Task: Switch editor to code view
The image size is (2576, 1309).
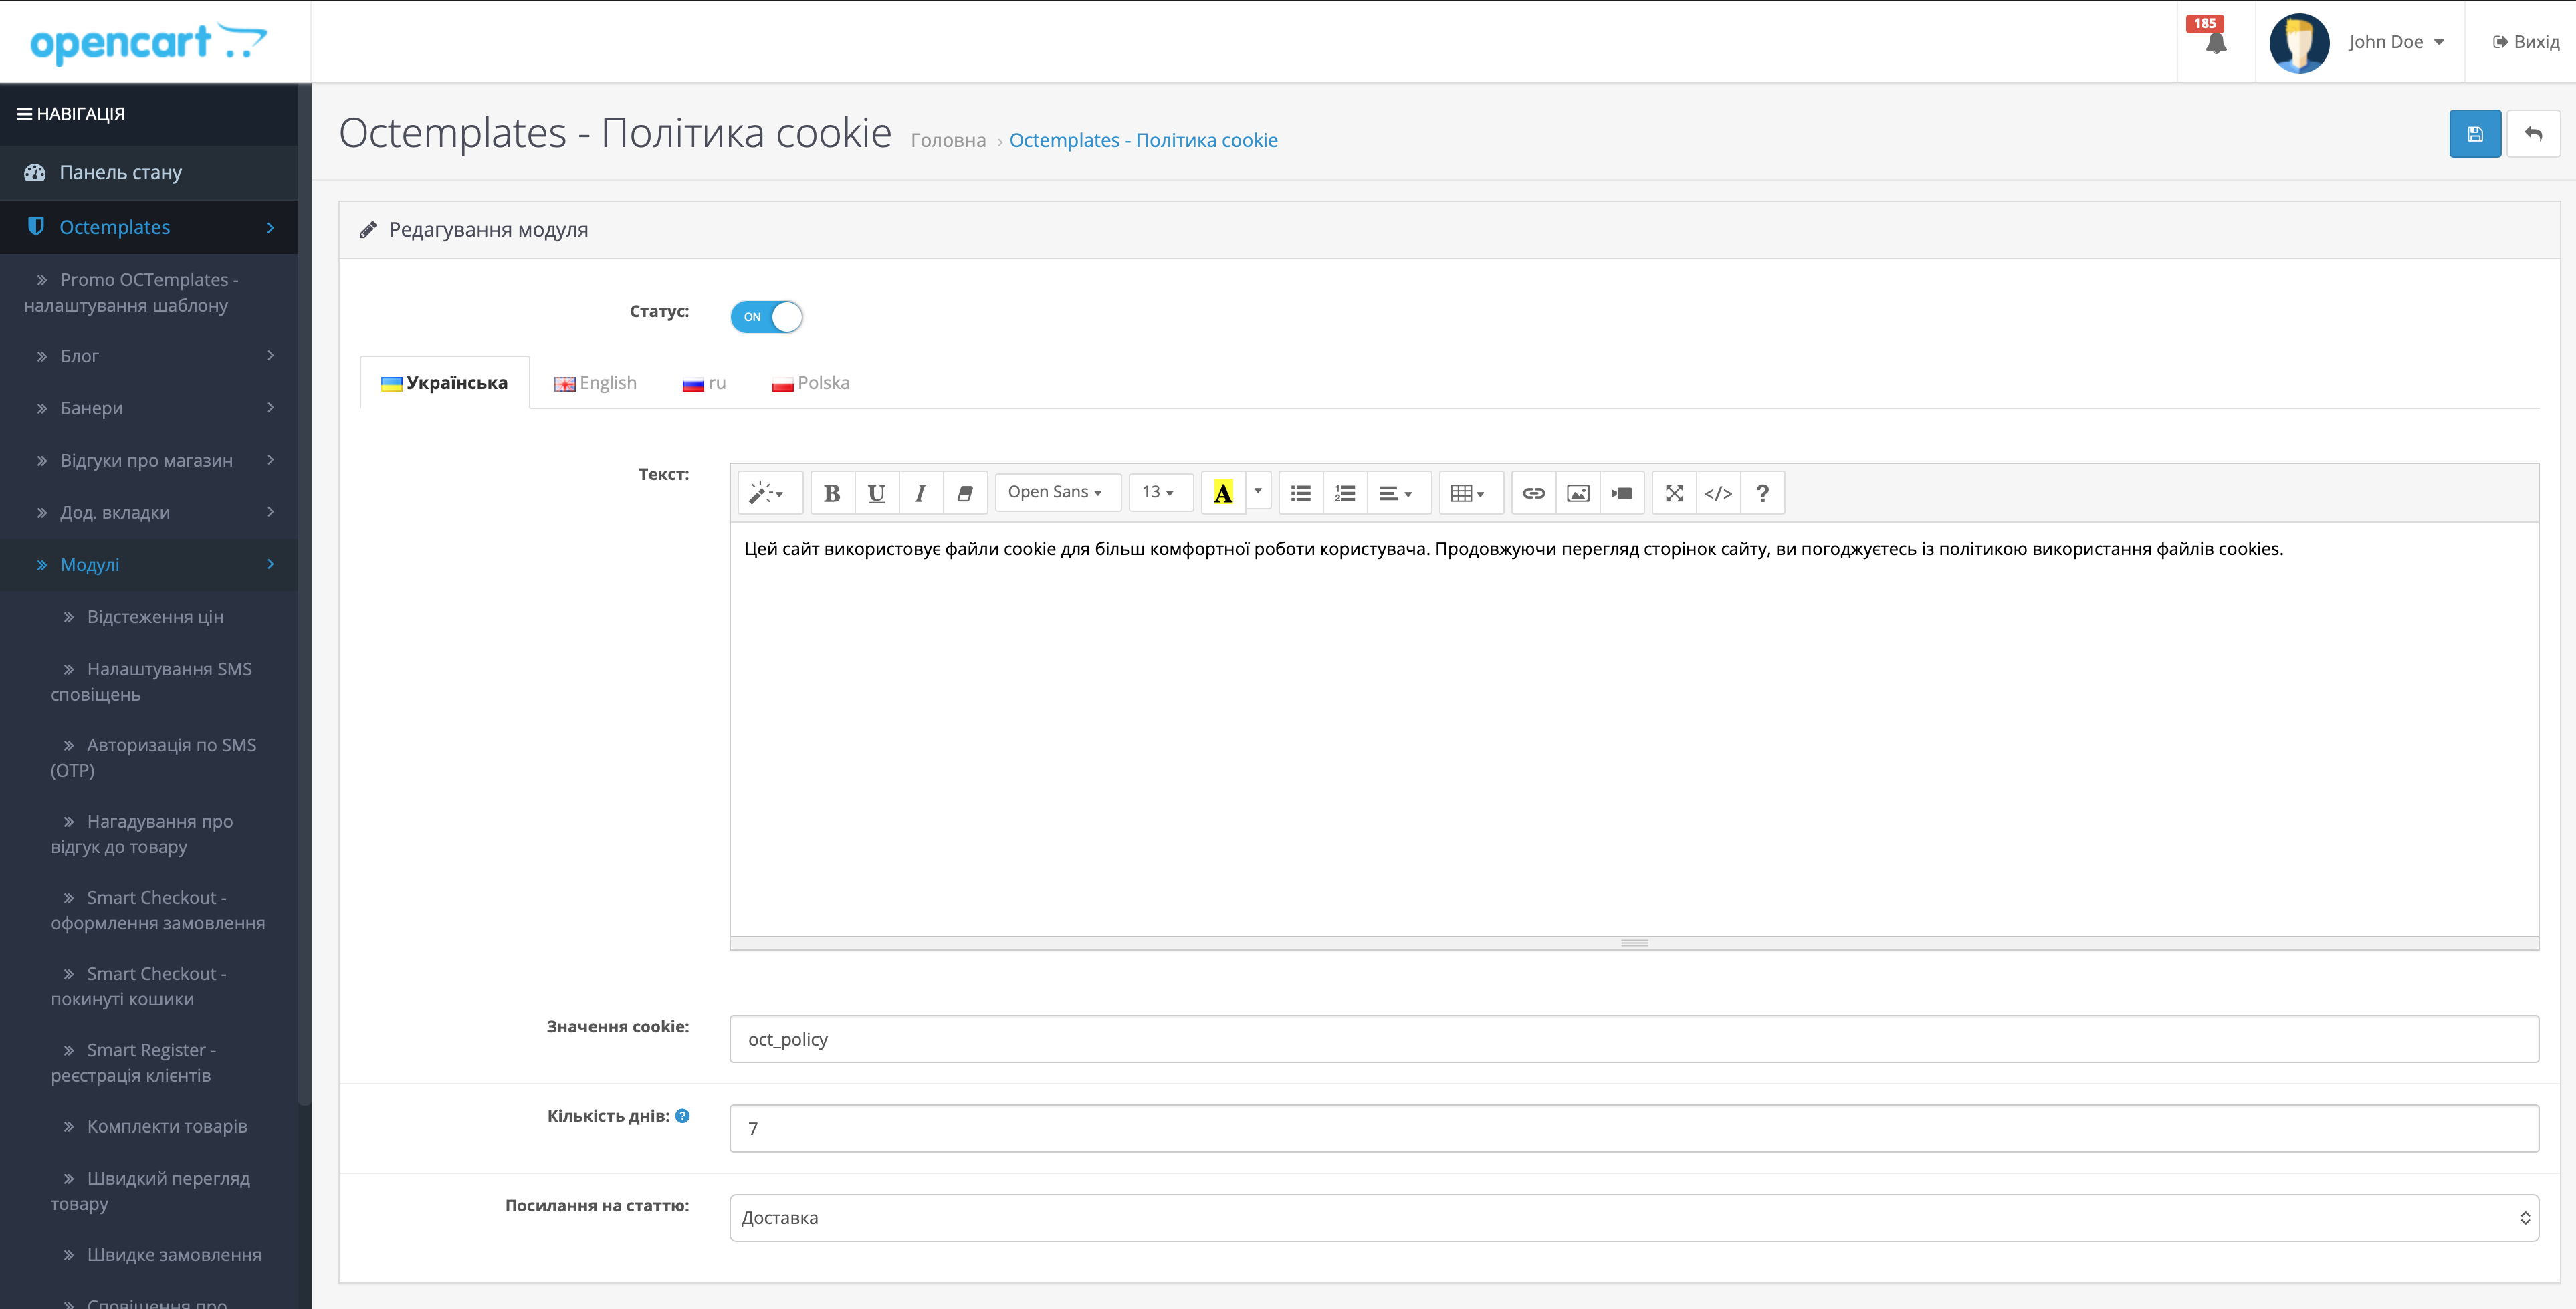Action: (1717, 493)
